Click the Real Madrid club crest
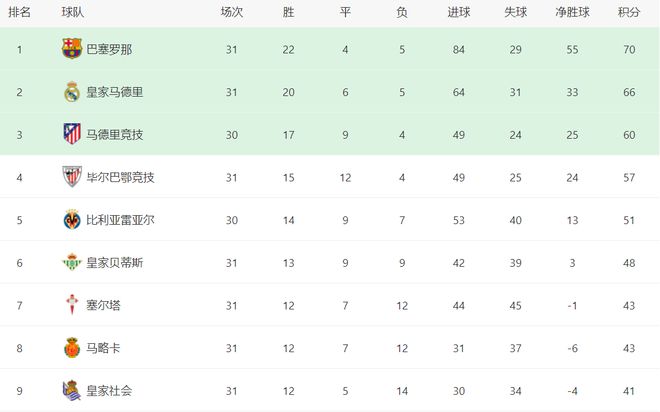Image resolution: width=660 pixels, height=412 pixels. click(71, 92)
